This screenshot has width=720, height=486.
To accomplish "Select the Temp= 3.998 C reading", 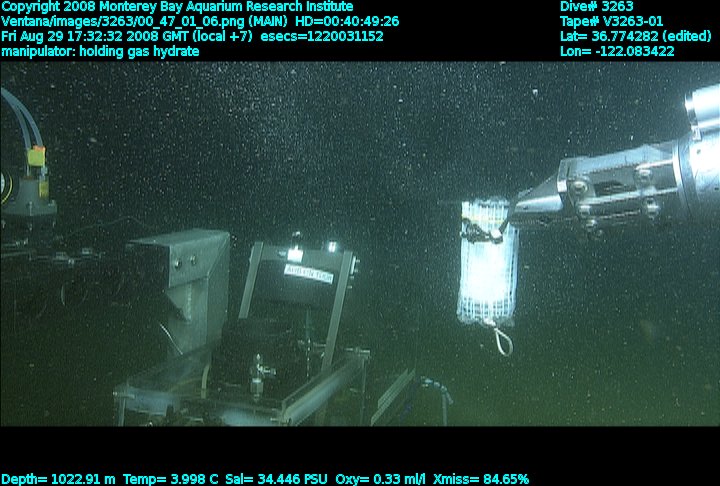I will pos(171,479).
